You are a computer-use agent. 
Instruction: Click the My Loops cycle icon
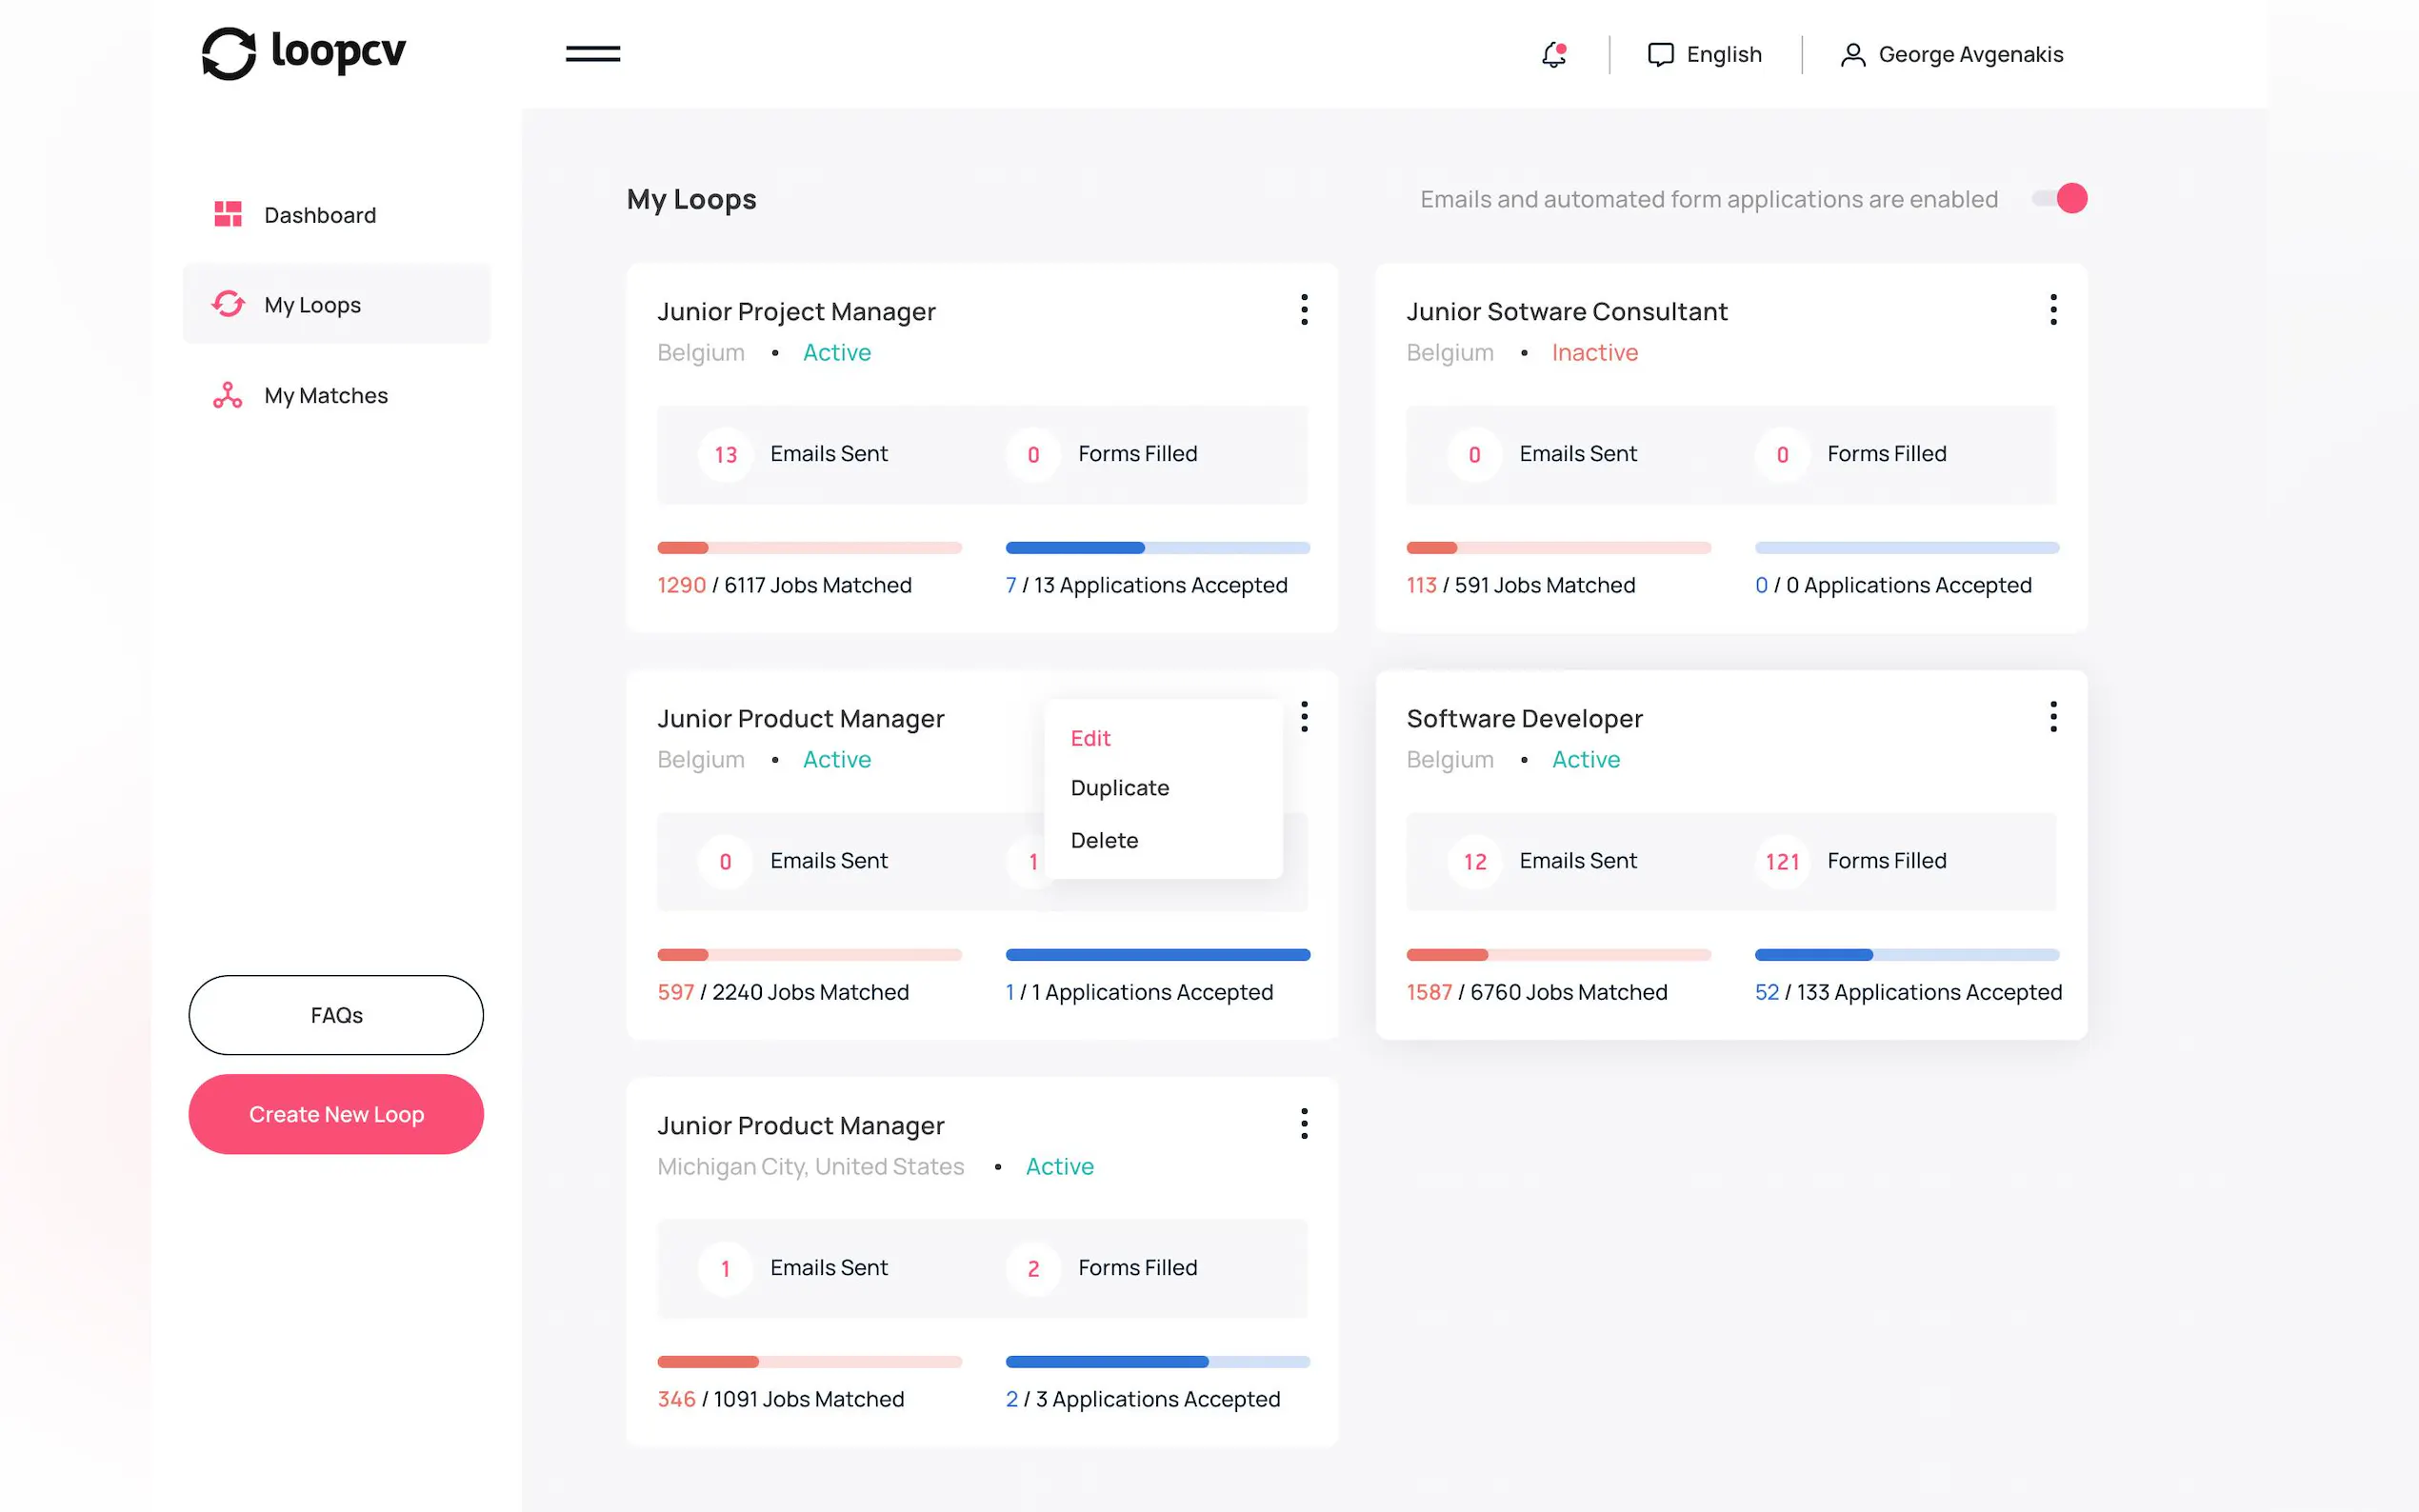(x=228, y=304)
